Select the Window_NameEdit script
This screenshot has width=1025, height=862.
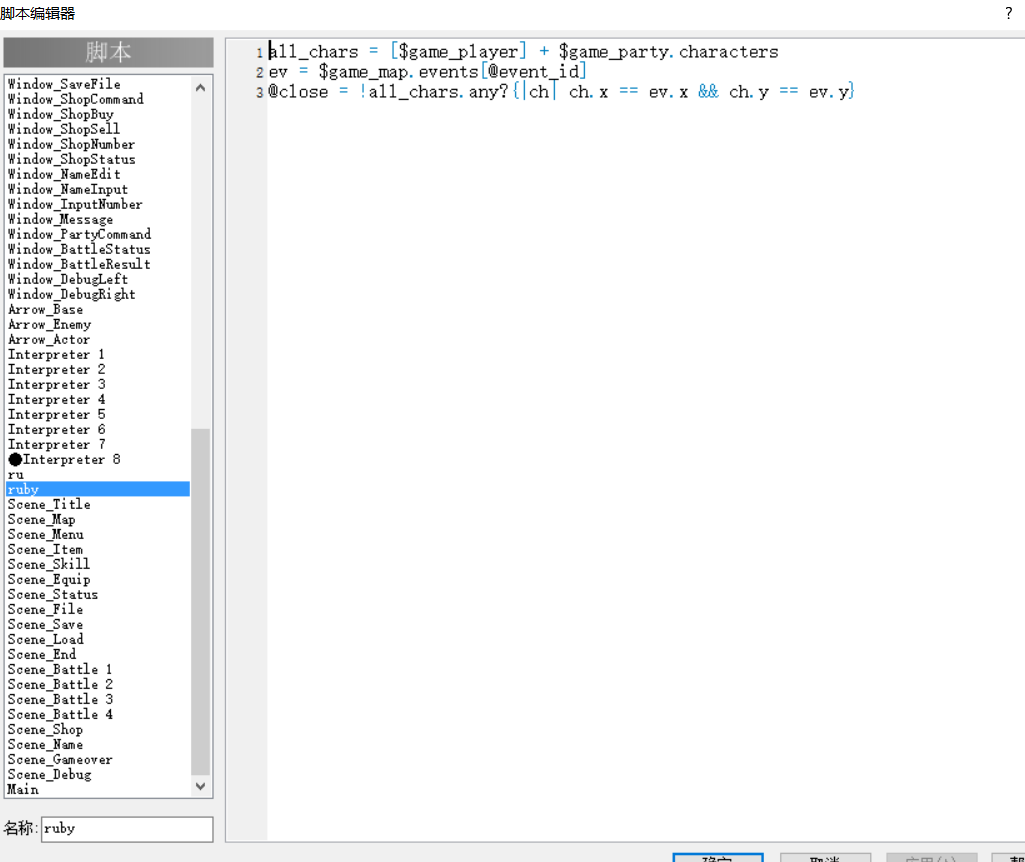tap(64, 174)
